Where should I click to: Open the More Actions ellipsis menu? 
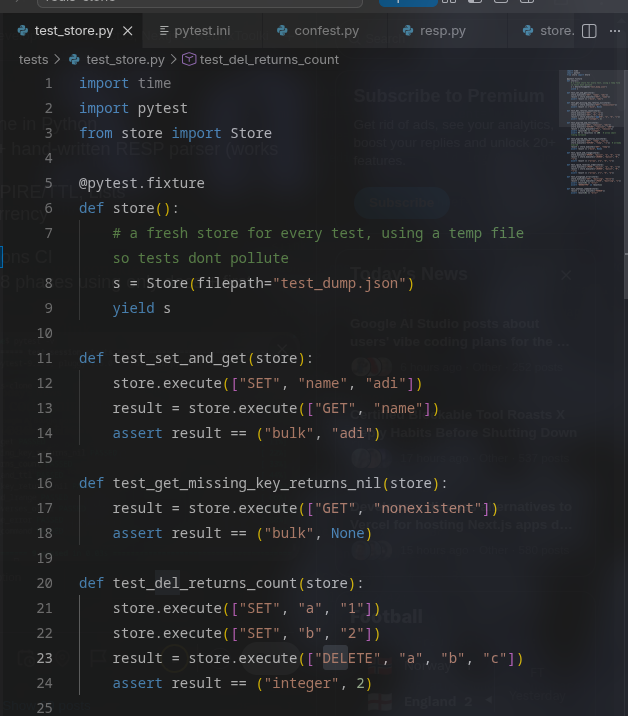tap(615, 31)
